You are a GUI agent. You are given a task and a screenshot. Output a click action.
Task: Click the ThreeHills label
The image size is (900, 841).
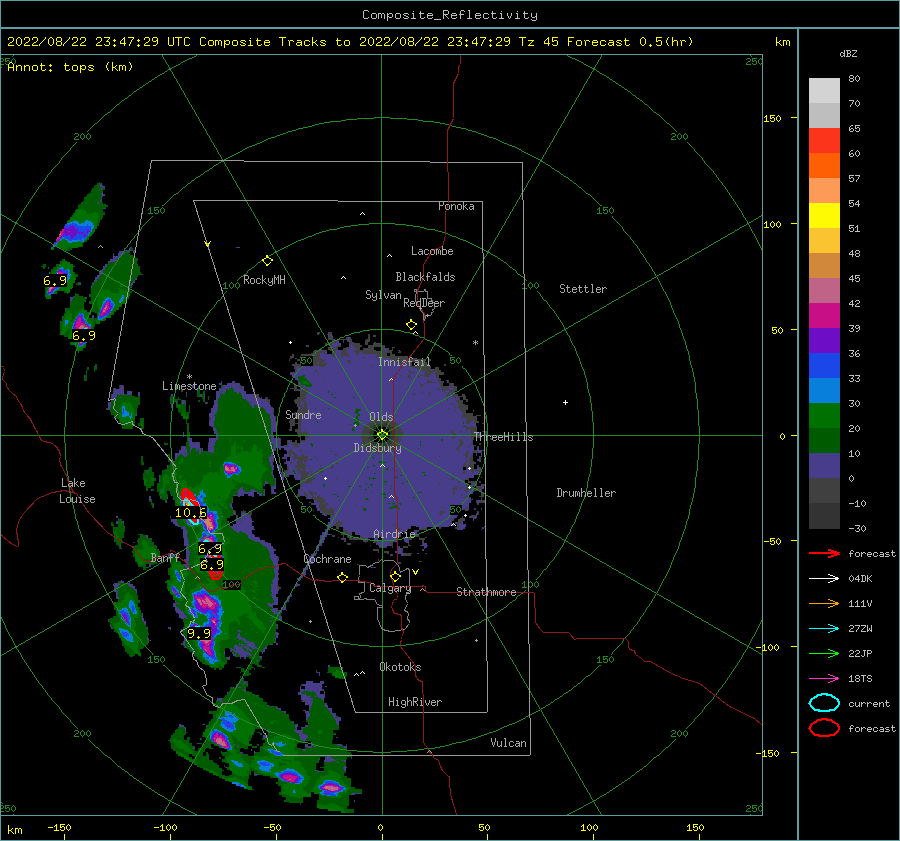[x=503, y=437]
